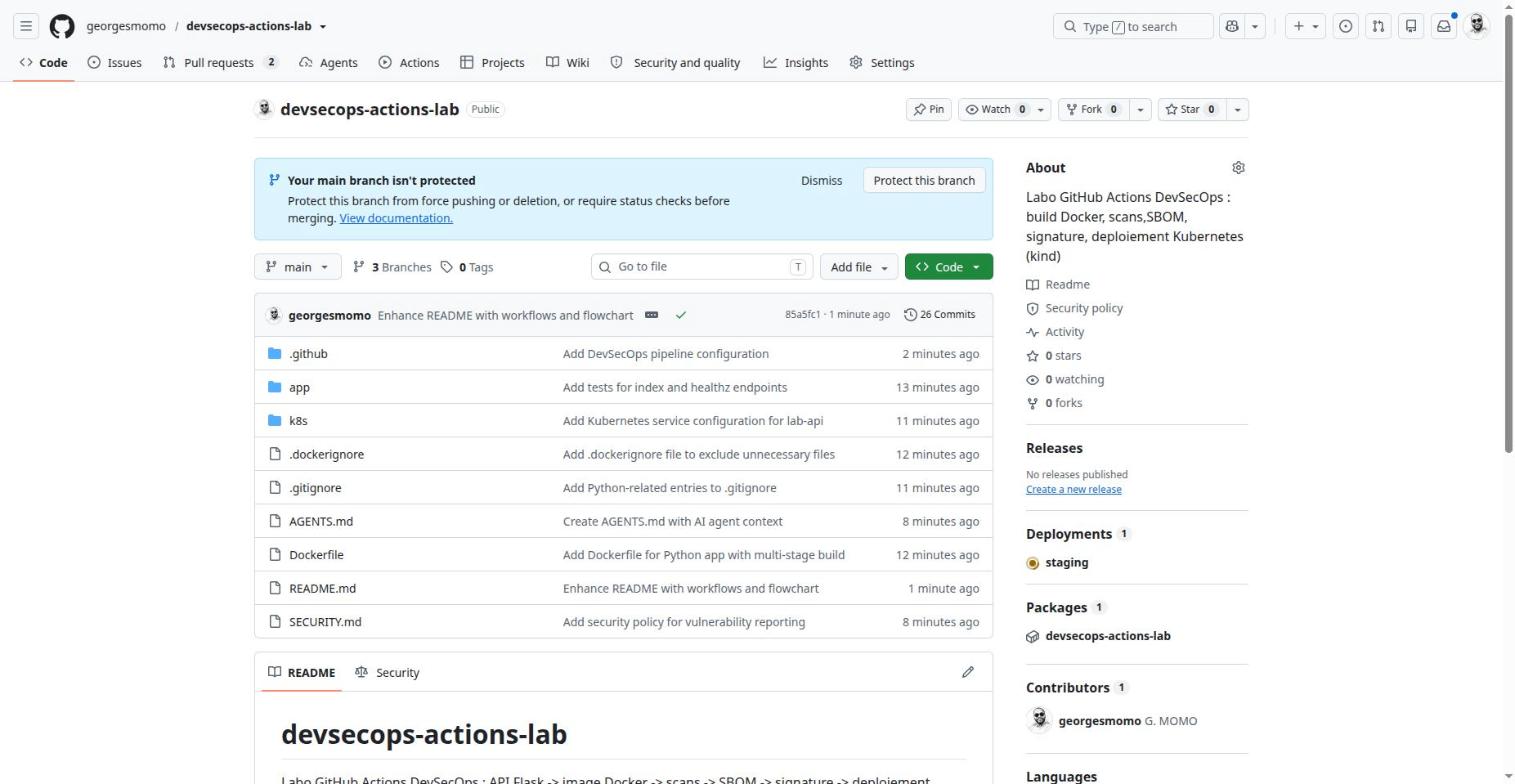Focus the Type / to search box
The width and height of the screenshot is (1515, 784).
tap(1133, 26)
